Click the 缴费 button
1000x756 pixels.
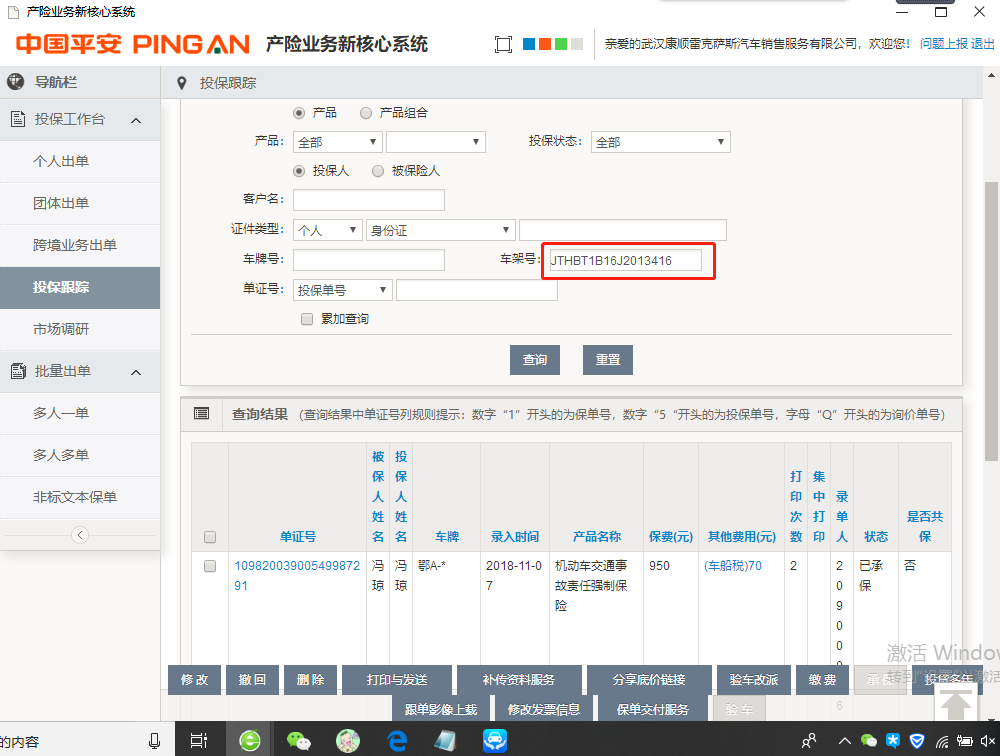point(823,680)
